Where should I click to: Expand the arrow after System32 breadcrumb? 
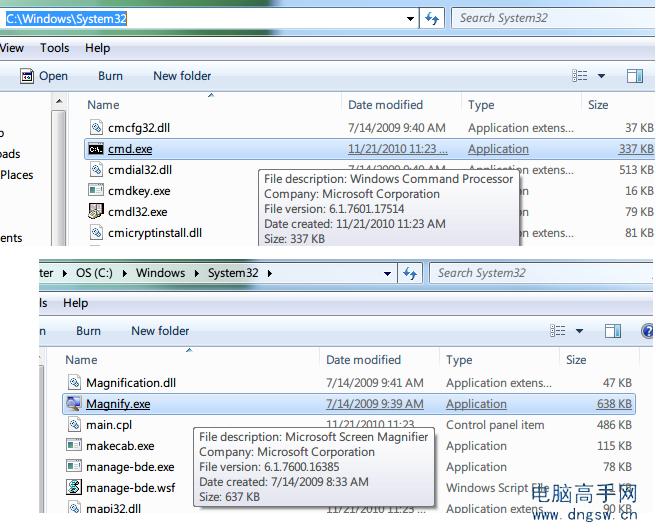(x=270, y=273)
